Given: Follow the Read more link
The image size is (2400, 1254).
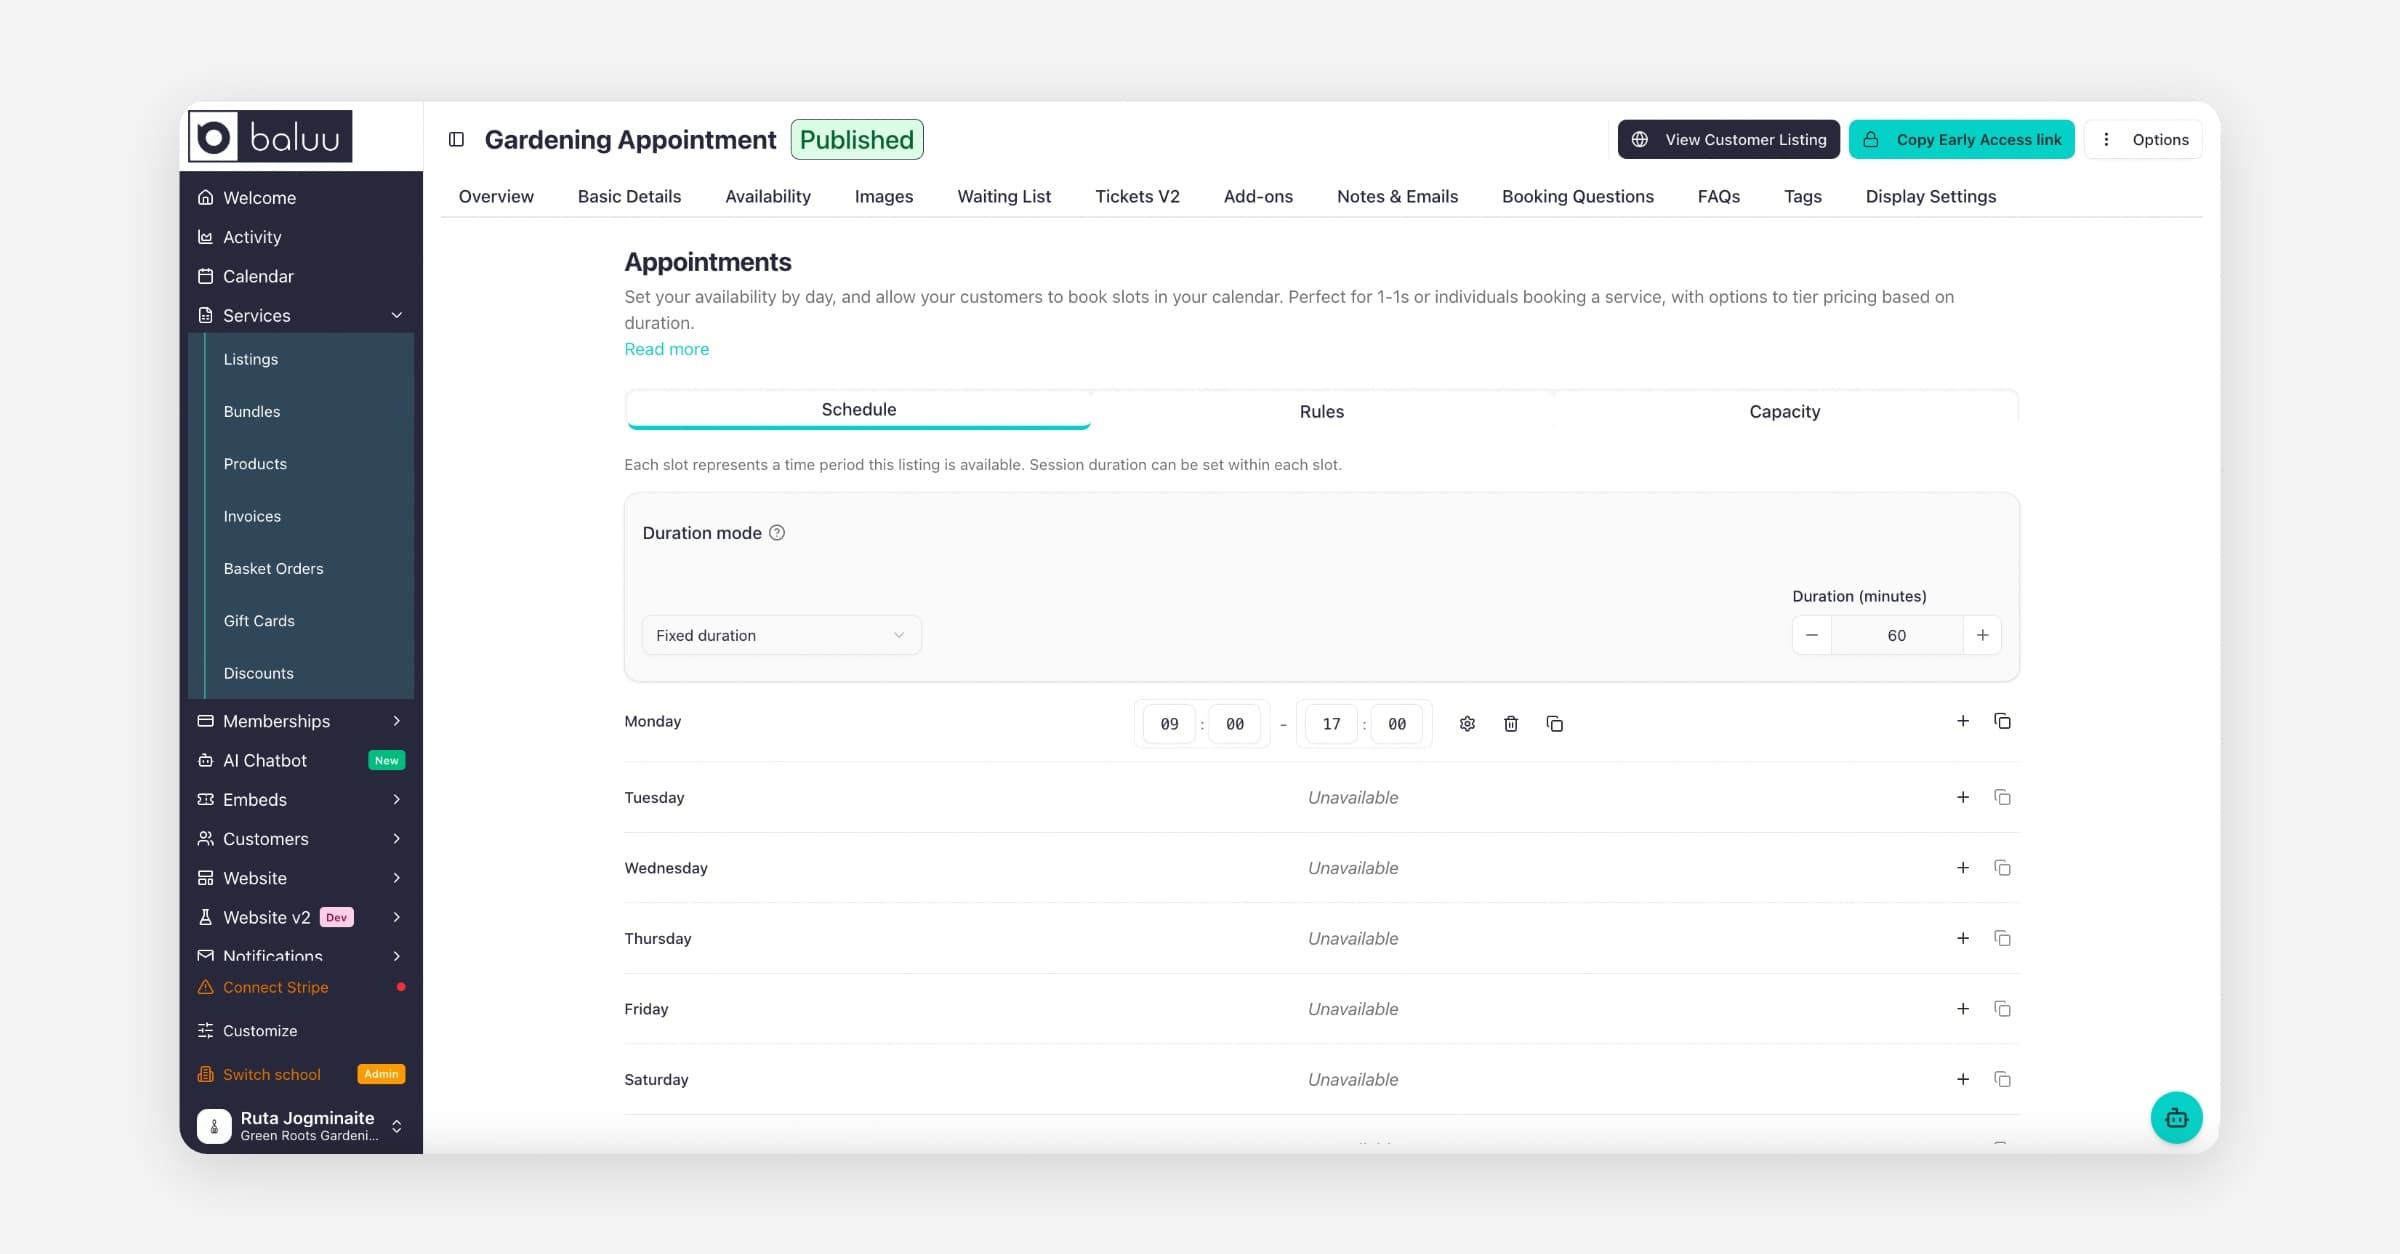Looking at the screenshot, I should click(x=666, y=349).
